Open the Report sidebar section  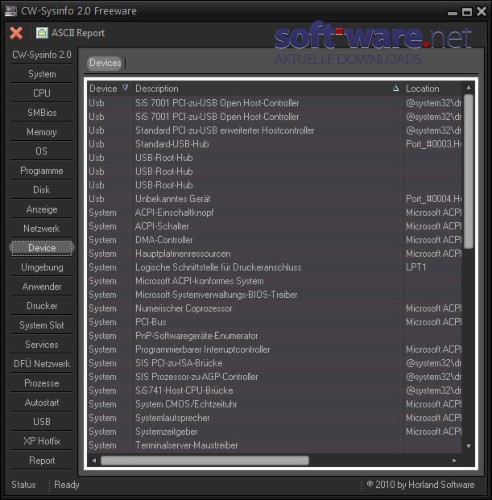coord(42,460)
